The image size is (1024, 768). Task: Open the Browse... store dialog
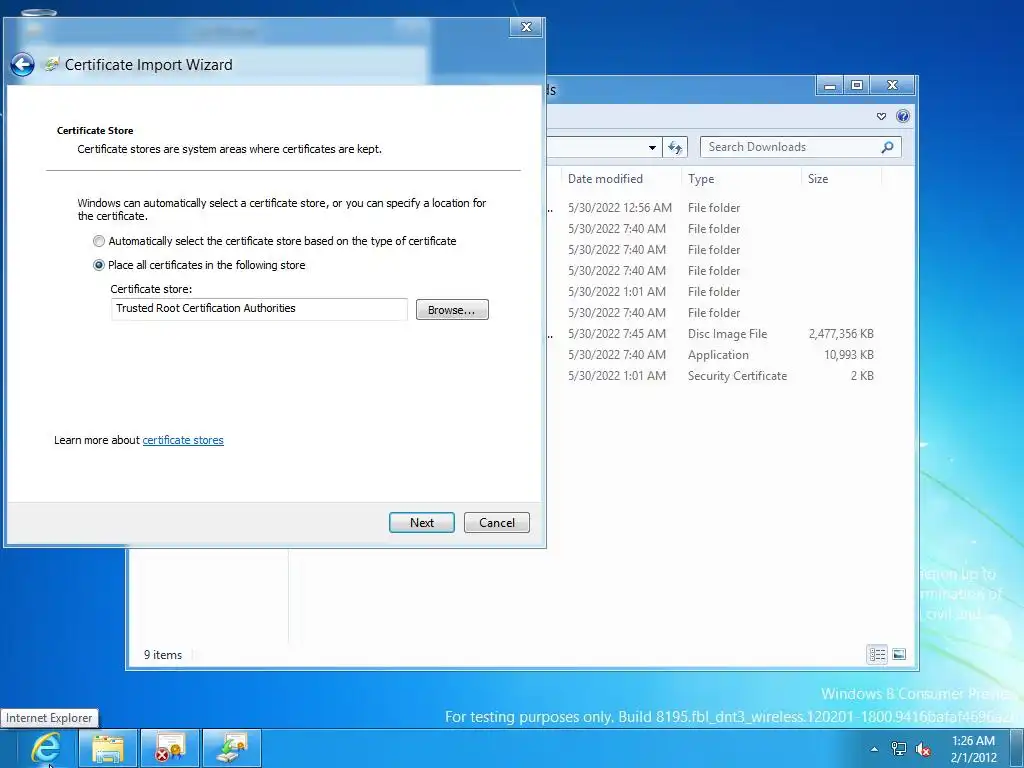click(452, 310)
